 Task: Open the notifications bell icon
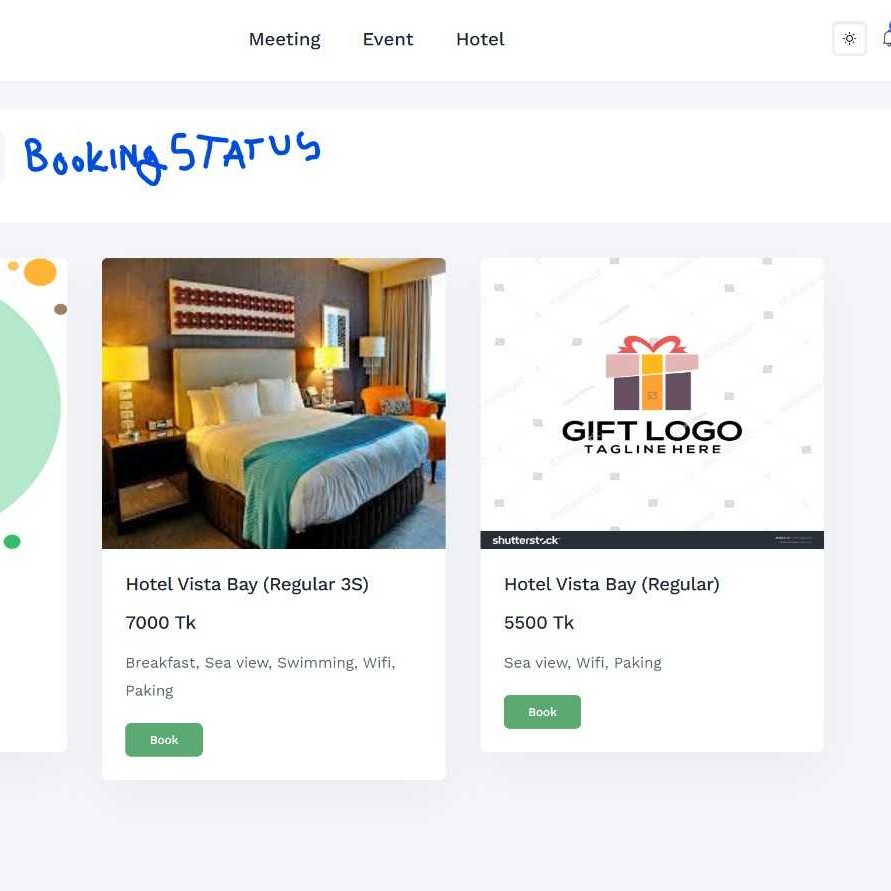click(x=886, y=38)
